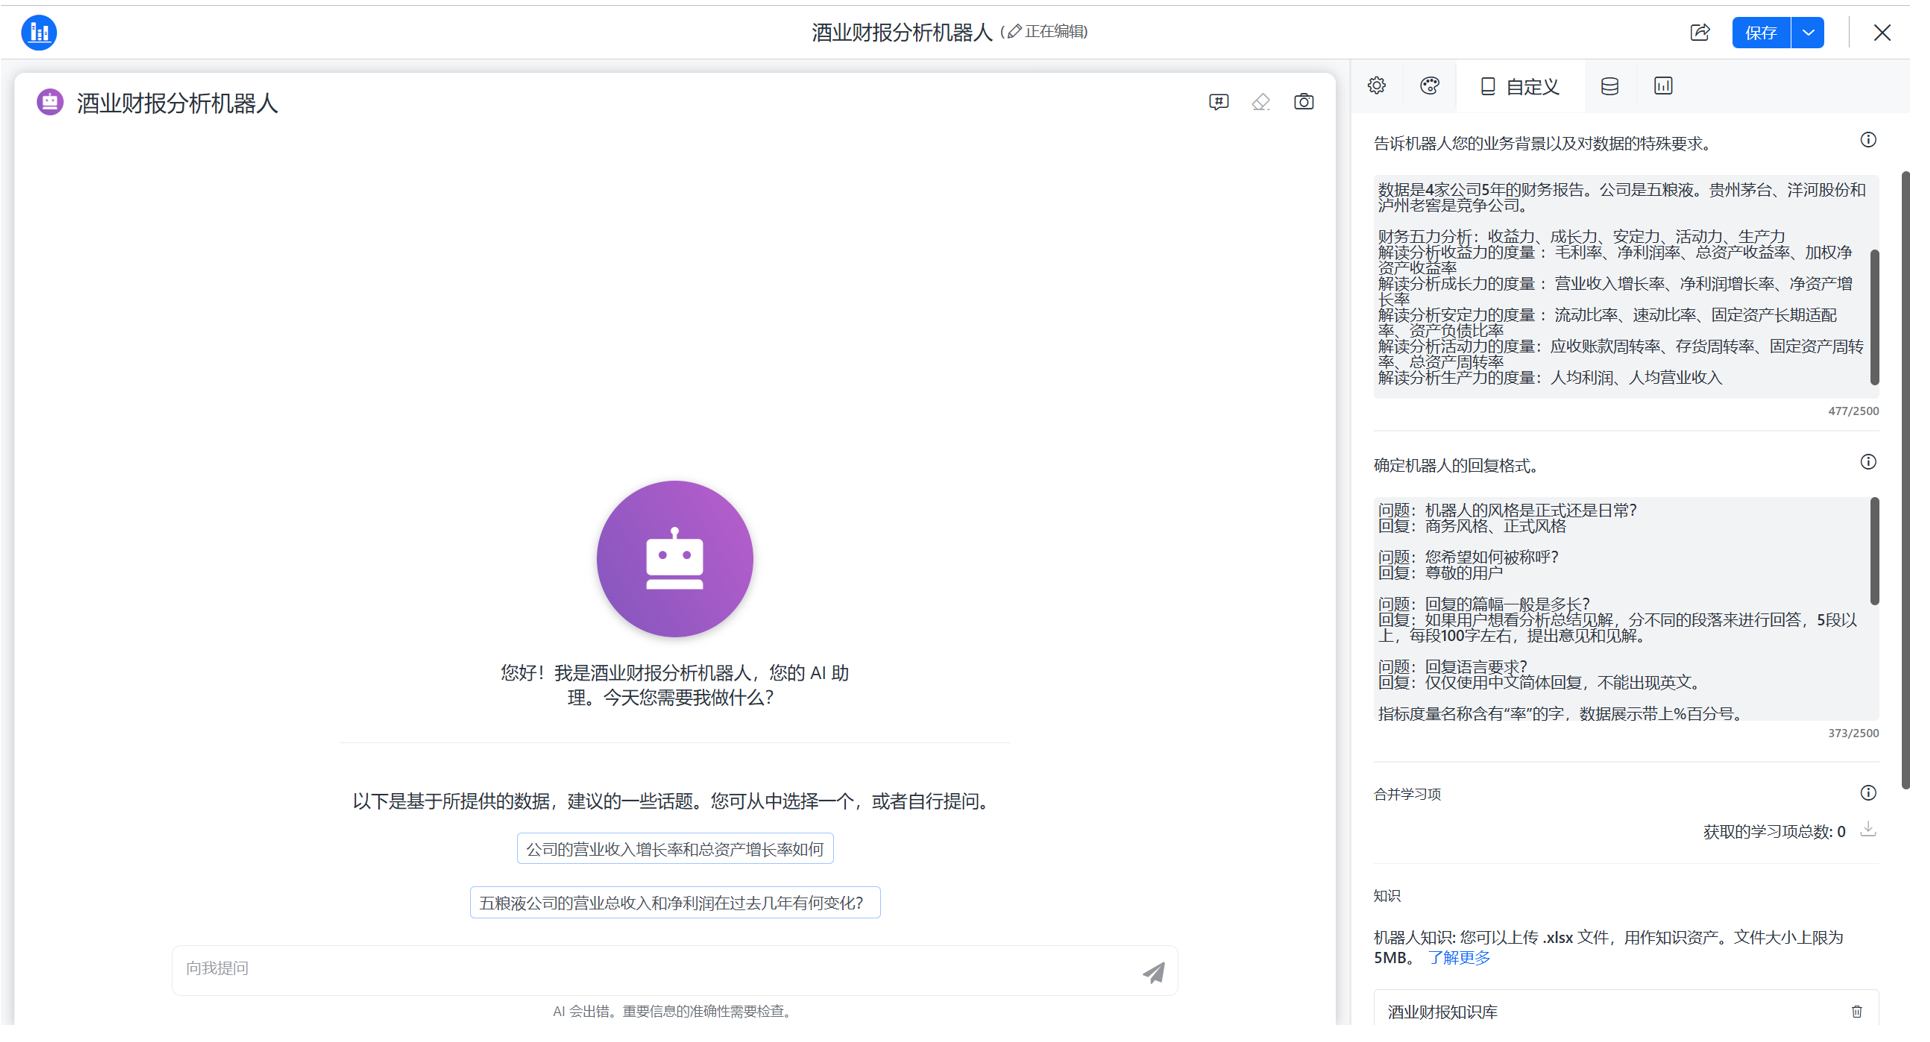The image size is (1930, 1042).
Task: Click the send message paper plane
Action: pyautogui.click(x=1153, y=971)
